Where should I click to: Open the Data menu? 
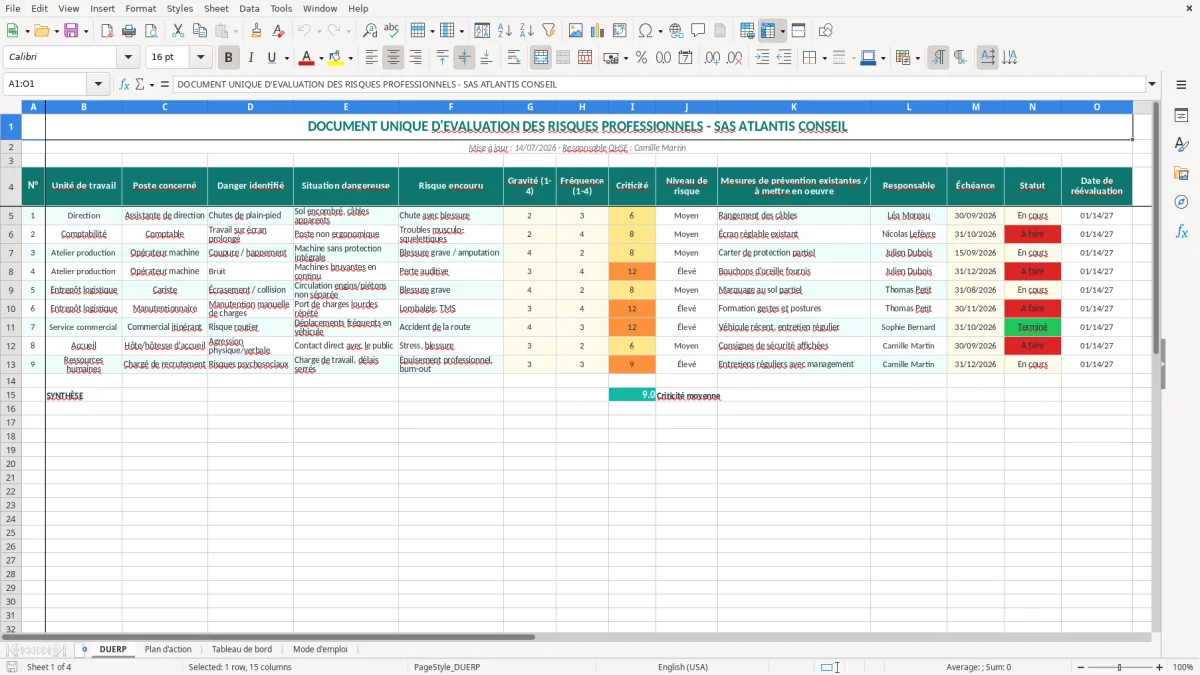(249, 8)
